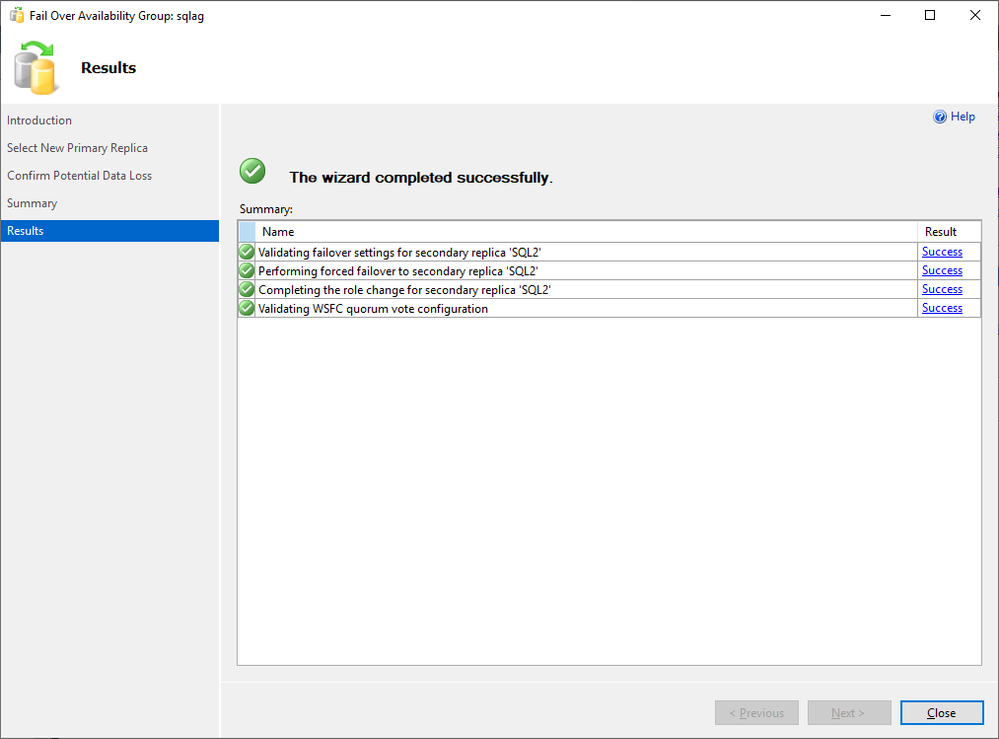Open Success link for WSFC quorum validation
The height and width of the screenshot is (739, 999).
point(942,309)
